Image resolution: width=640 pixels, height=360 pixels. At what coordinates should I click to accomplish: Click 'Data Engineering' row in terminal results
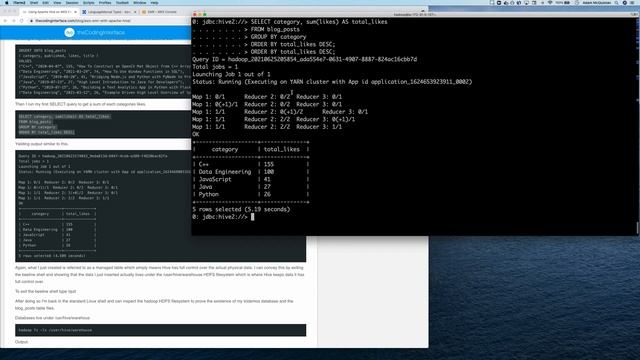[x=251, y=172]
